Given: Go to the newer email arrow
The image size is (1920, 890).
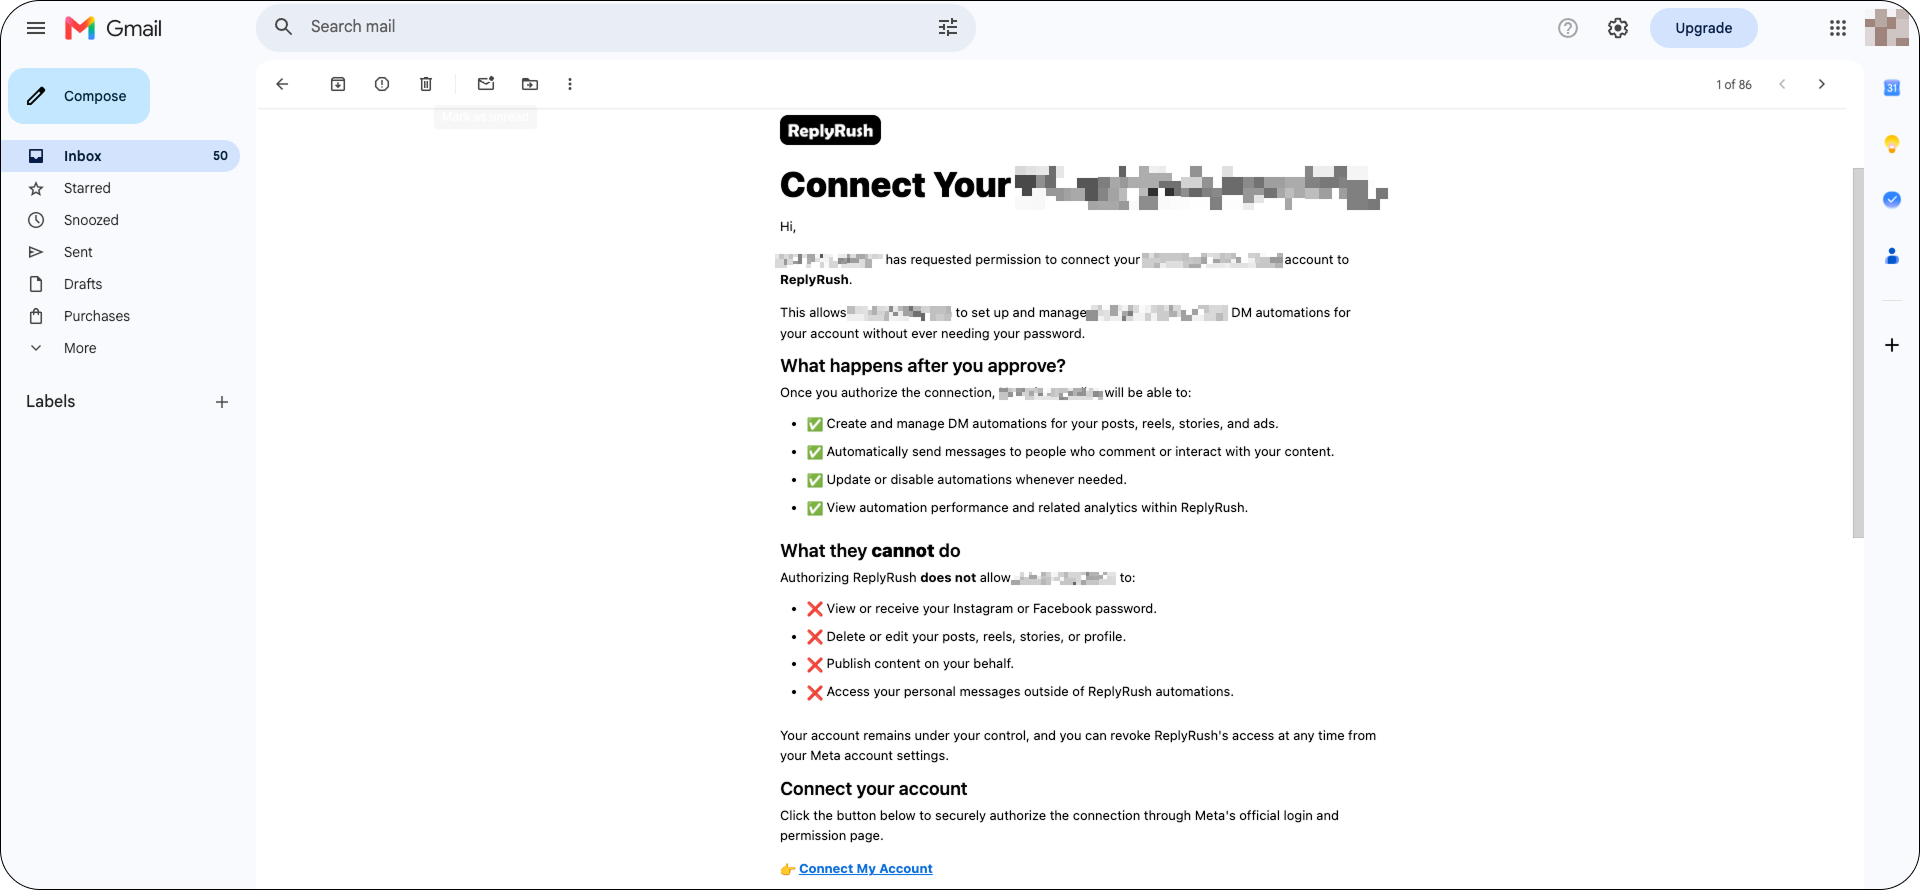Looking at the screenshot, I should tap(1782, 84).
